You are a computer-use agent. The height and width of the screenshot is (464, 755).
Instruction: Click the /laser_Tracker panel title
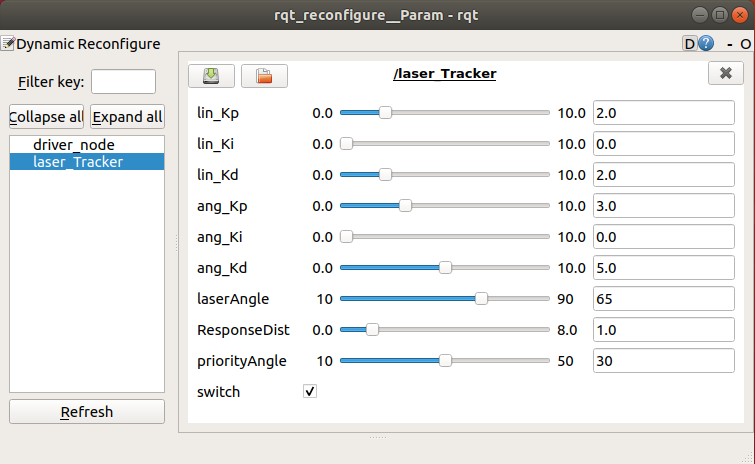444,74
